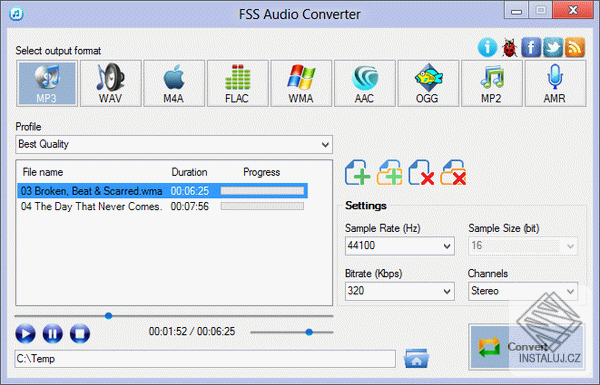Expand the Sample Size 16 dropdown

pyautogui.click(x=523, y=246)
